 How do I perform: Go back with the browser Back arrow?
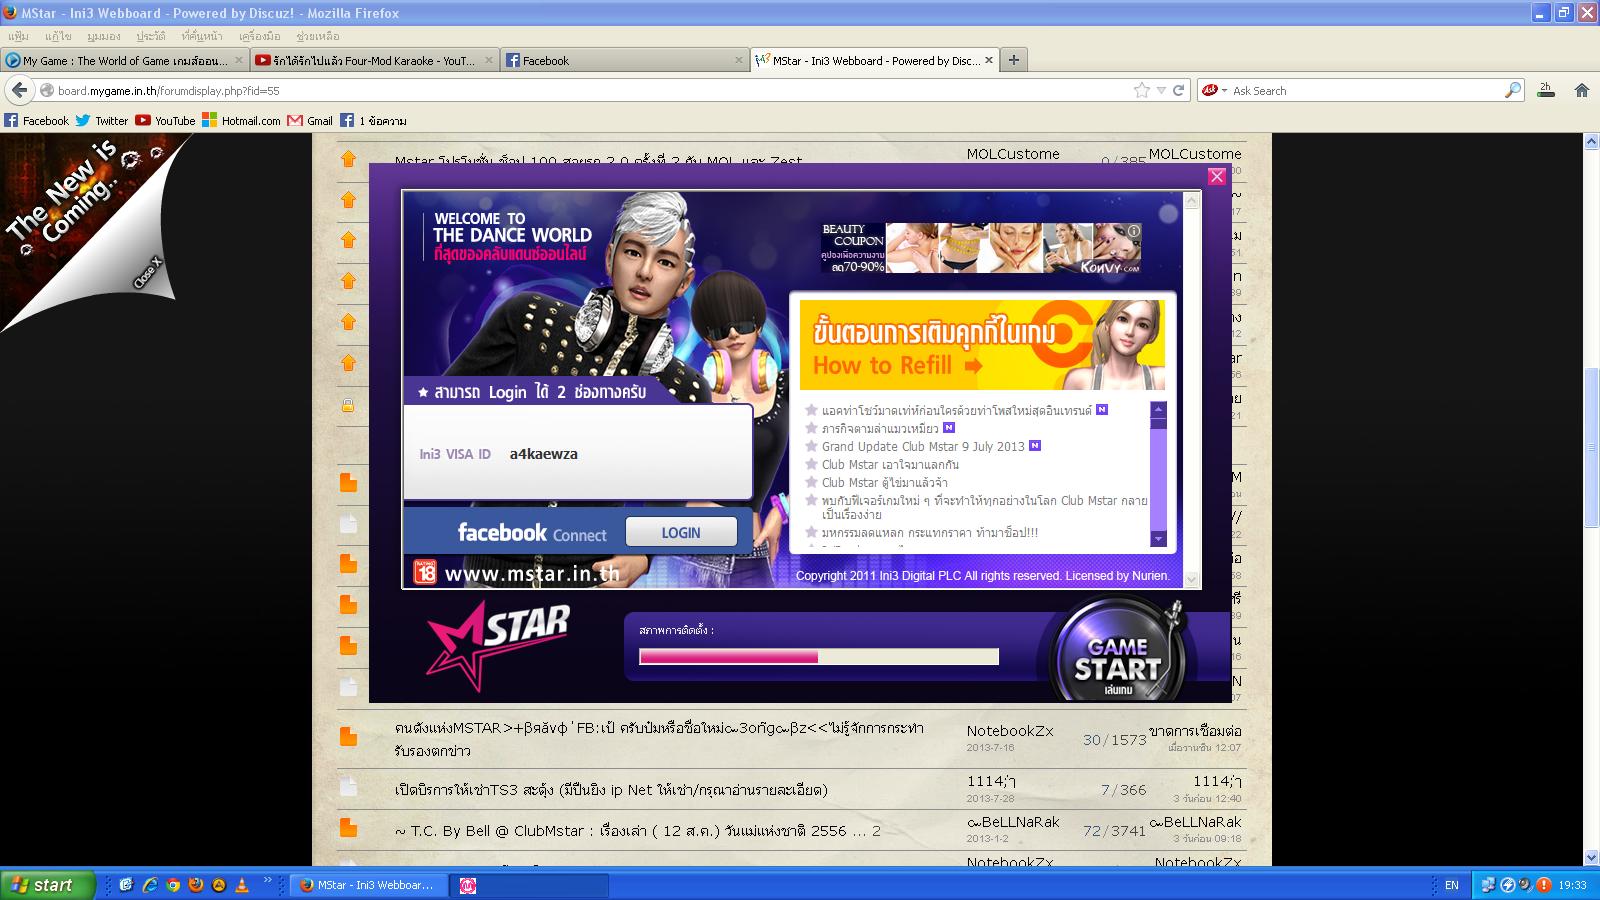tap(20, 90)
